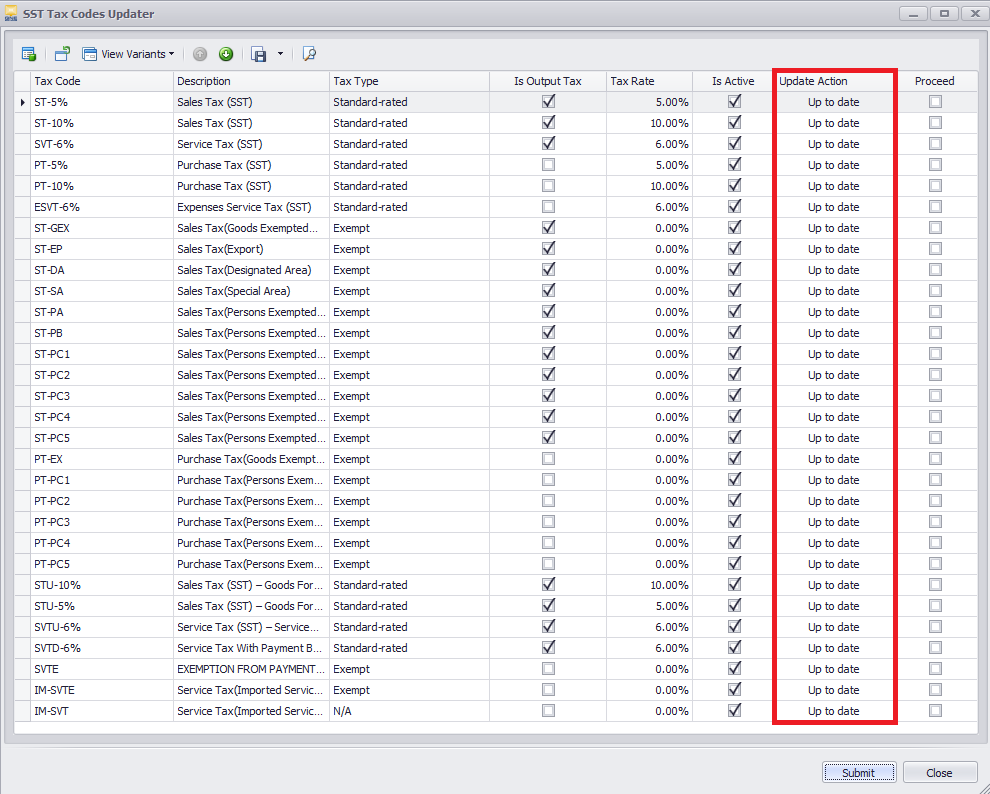
Task: Select the "PT-PC2" tax code cell
Action: click(x=102, y=501)
